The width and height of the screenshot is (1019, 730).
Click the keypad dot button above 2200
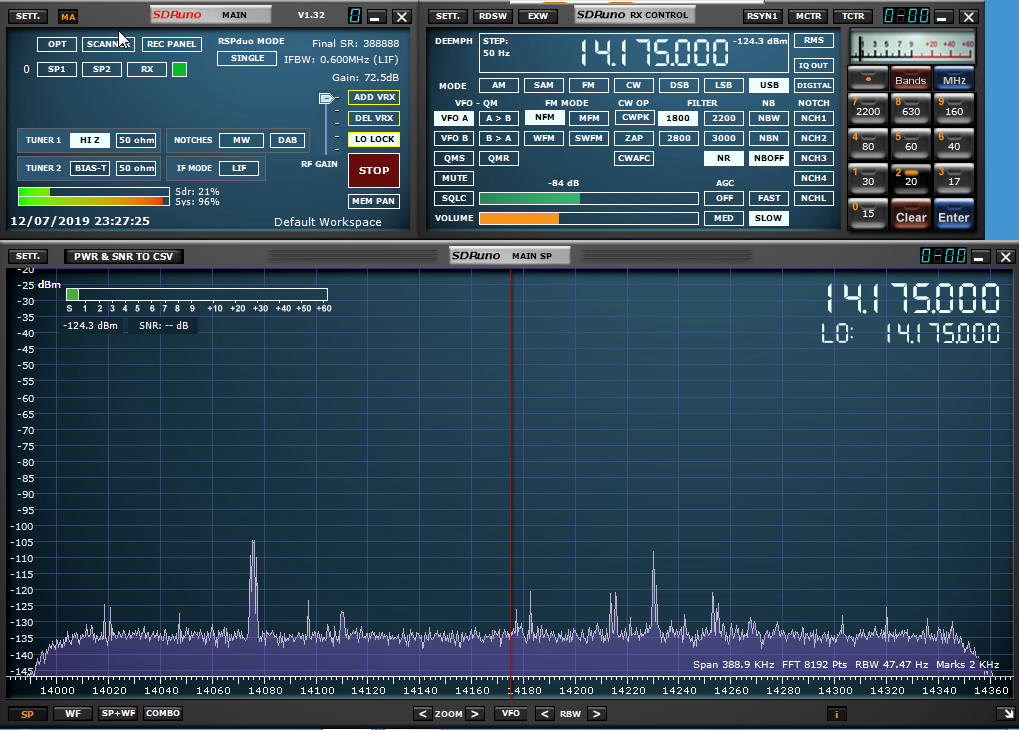[868, 79]
